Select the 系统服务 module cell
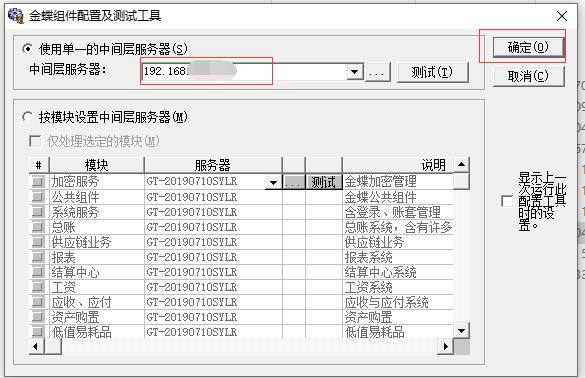 click(x=97, y=212)
